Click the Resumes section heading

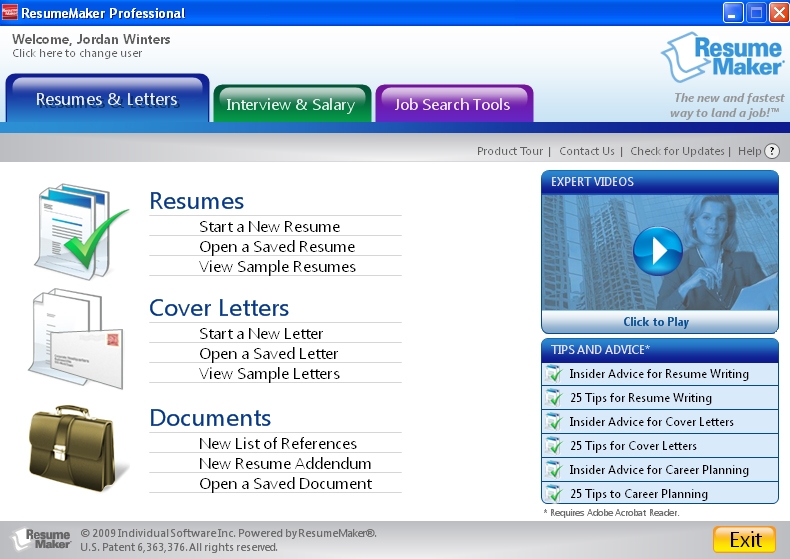pos(196,201)
